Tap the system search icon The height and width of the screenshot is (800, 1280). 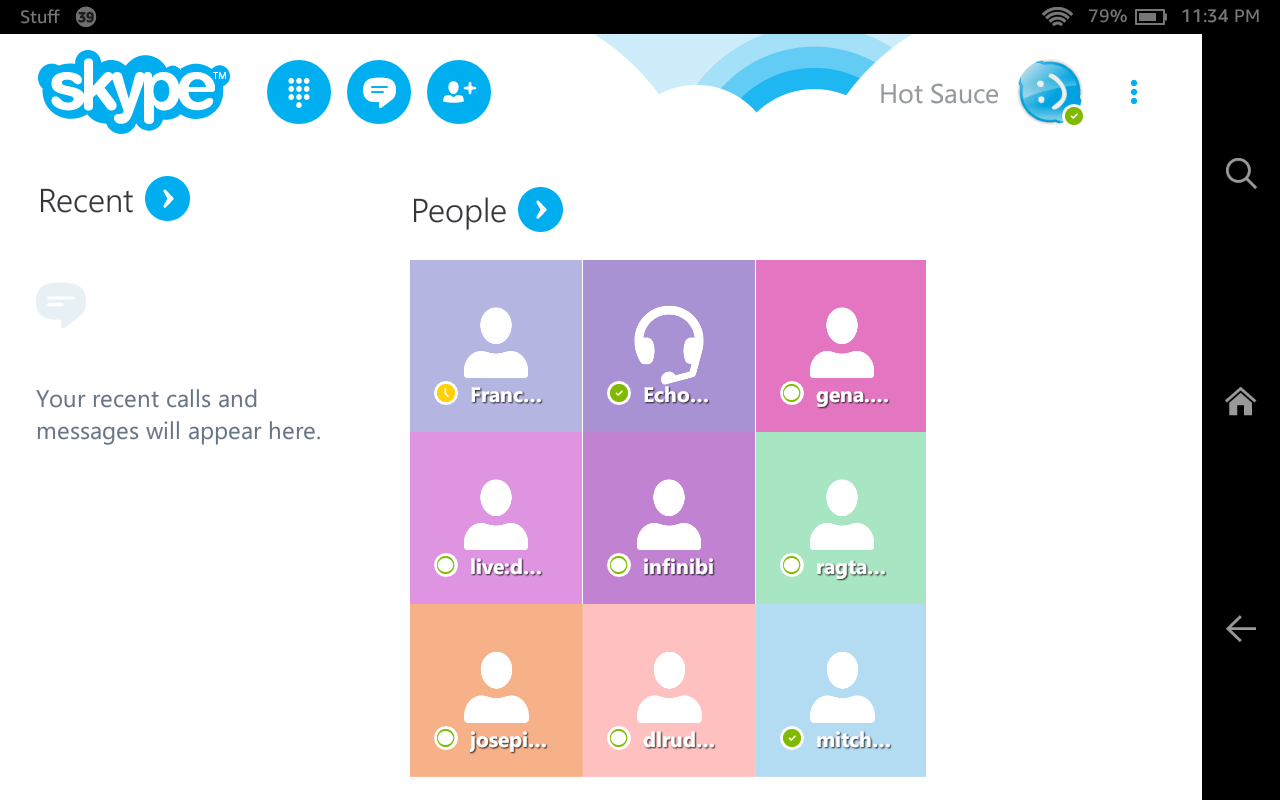[1241, 173]
